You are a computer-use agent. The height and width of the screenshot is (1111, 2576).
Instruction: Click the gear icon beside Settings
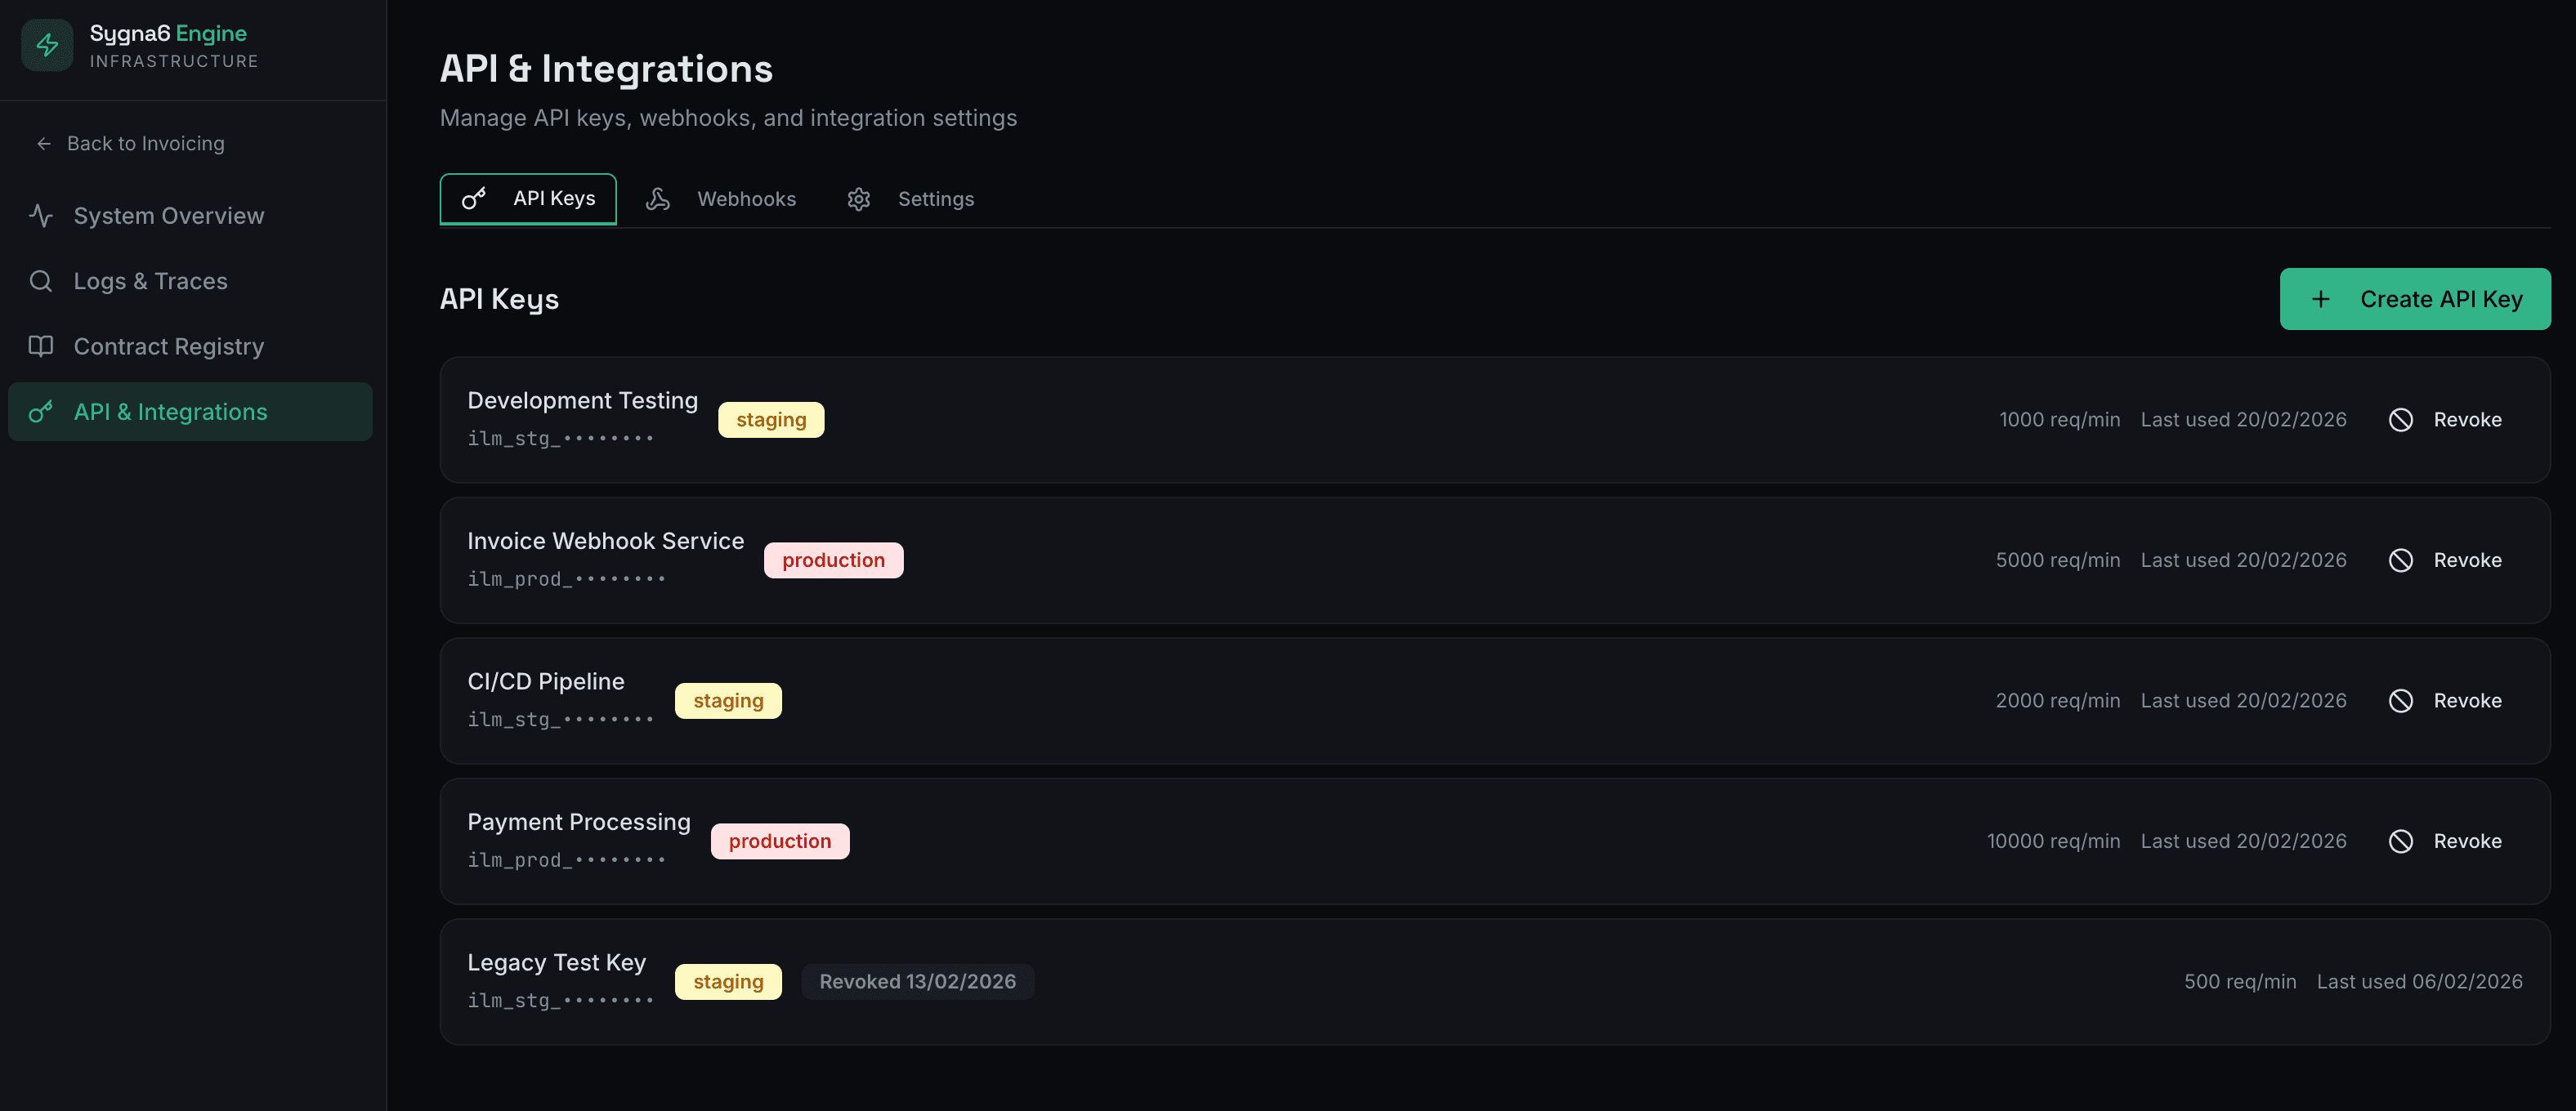859,199
